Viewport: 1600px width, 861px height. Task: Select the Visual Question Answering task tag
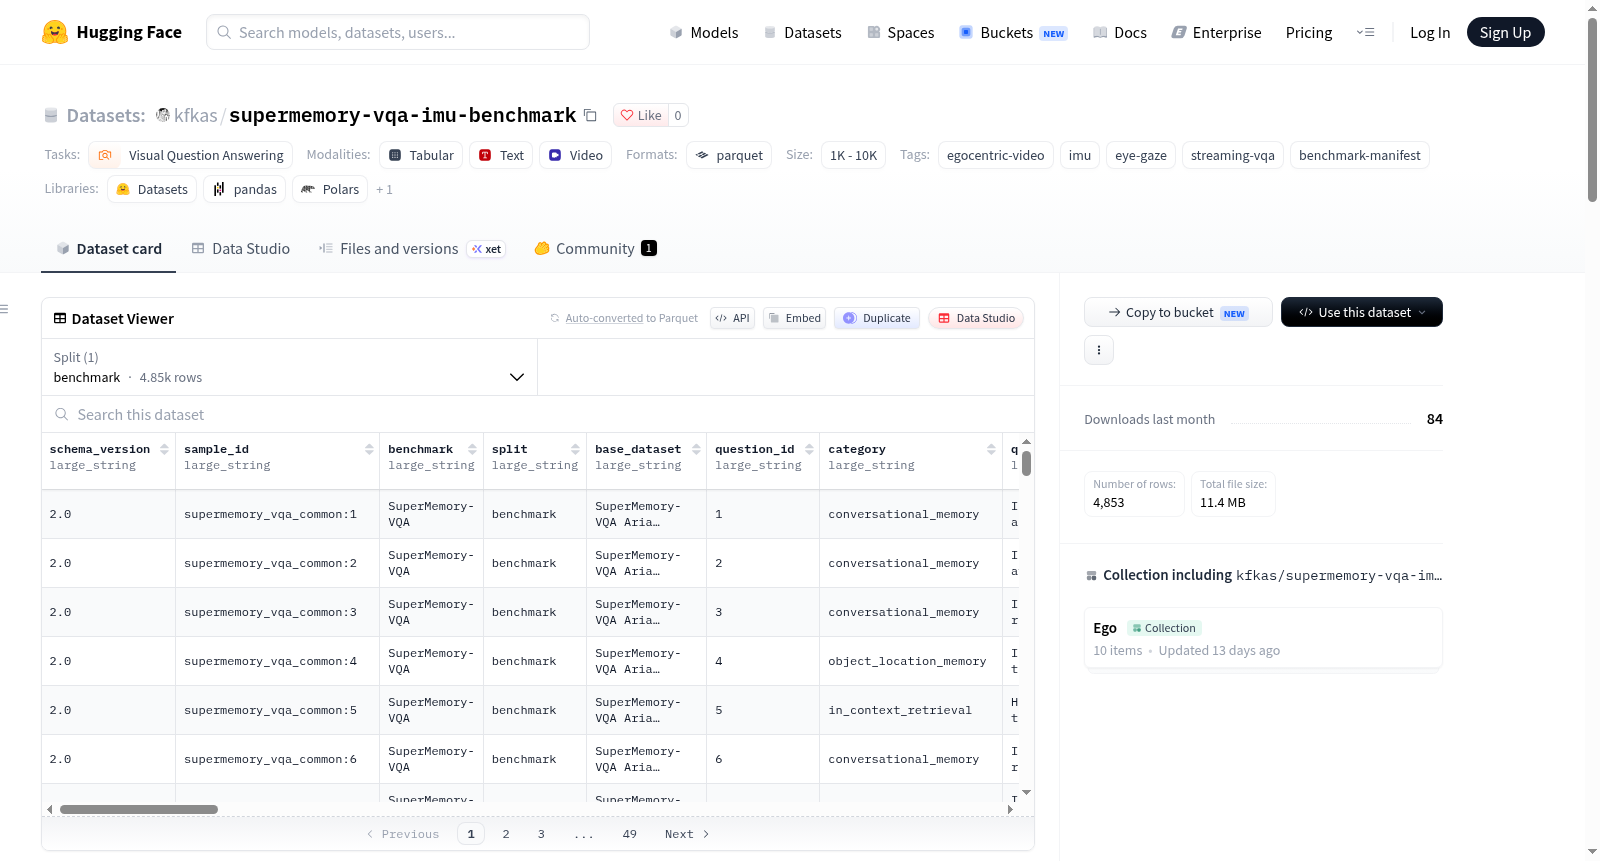pos(190,155)
